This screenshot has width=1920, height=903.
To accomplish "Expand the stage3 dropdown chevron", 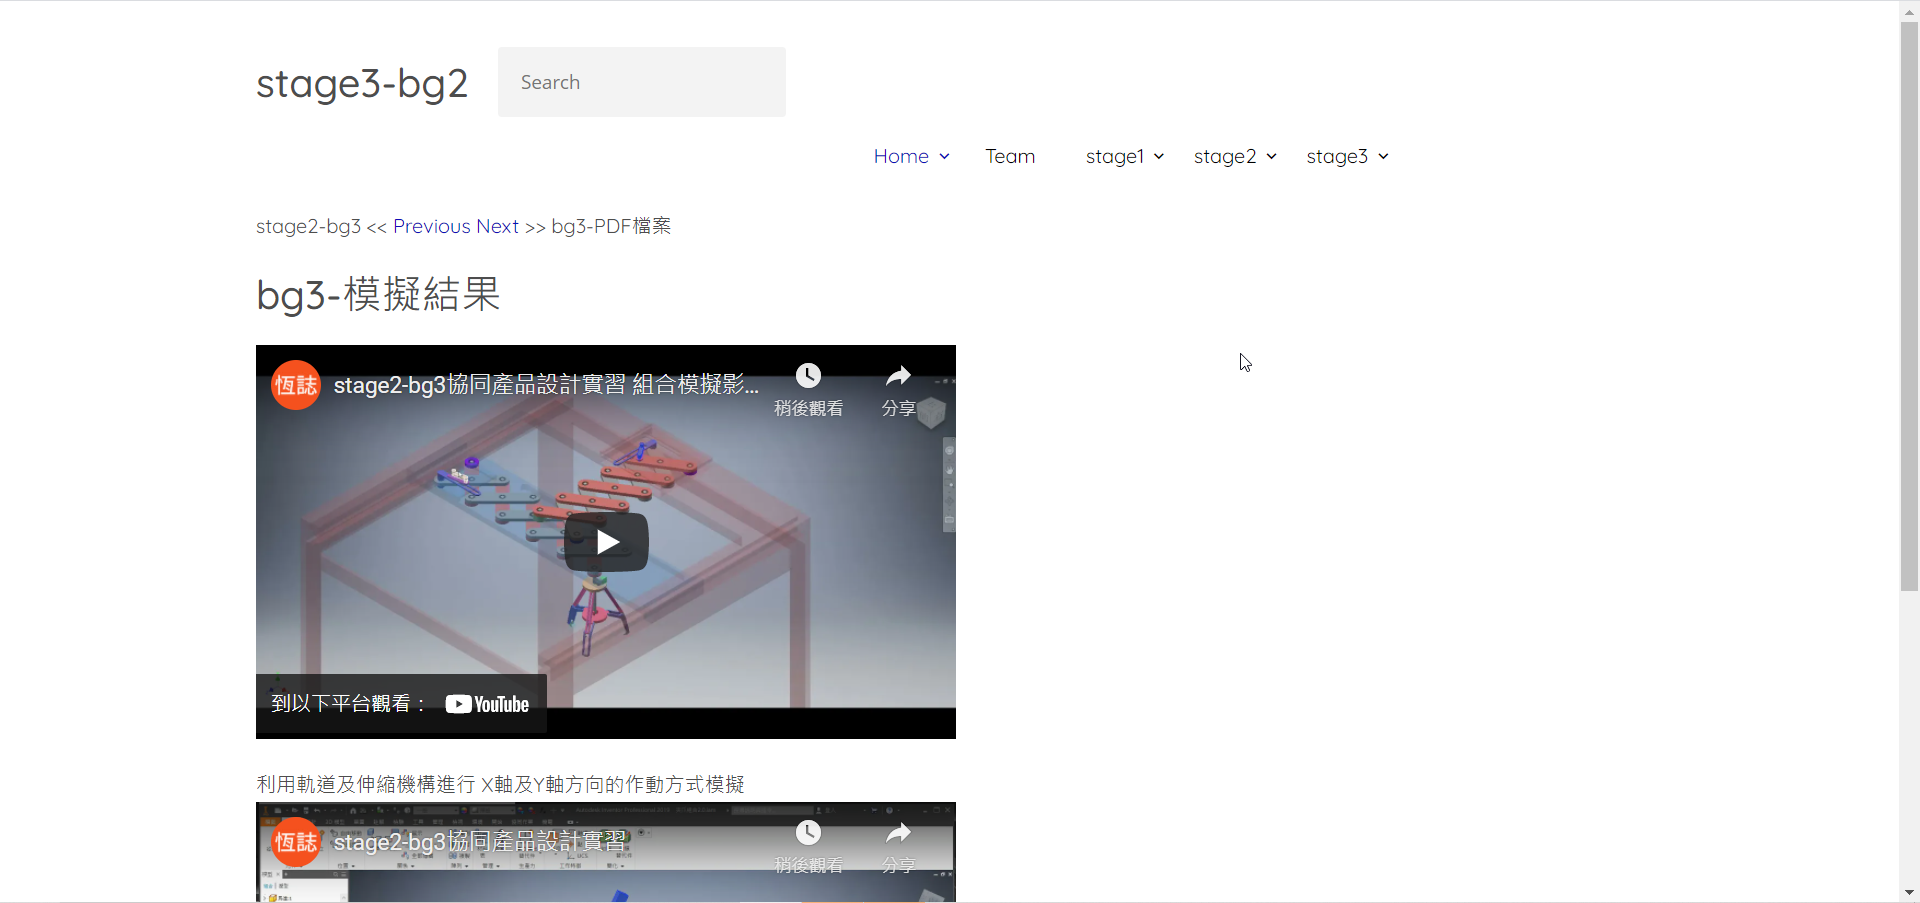I will (x=1383, y=157).
